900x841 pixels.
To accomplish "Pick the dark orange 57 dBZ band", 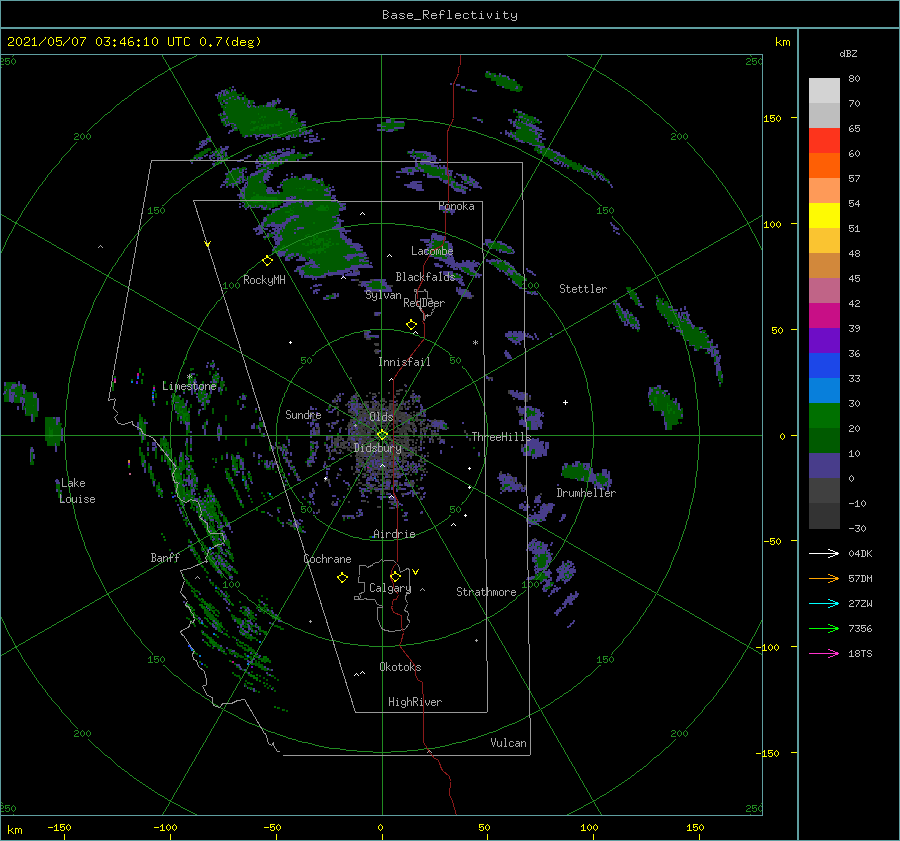I will [824, 165].
